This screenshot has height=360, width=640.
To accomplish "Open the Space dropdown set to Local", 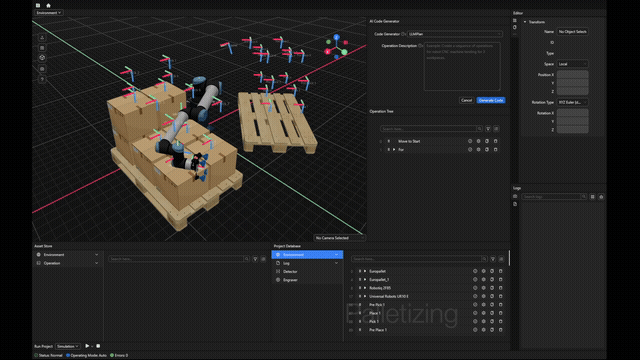I will coord(573,64).
